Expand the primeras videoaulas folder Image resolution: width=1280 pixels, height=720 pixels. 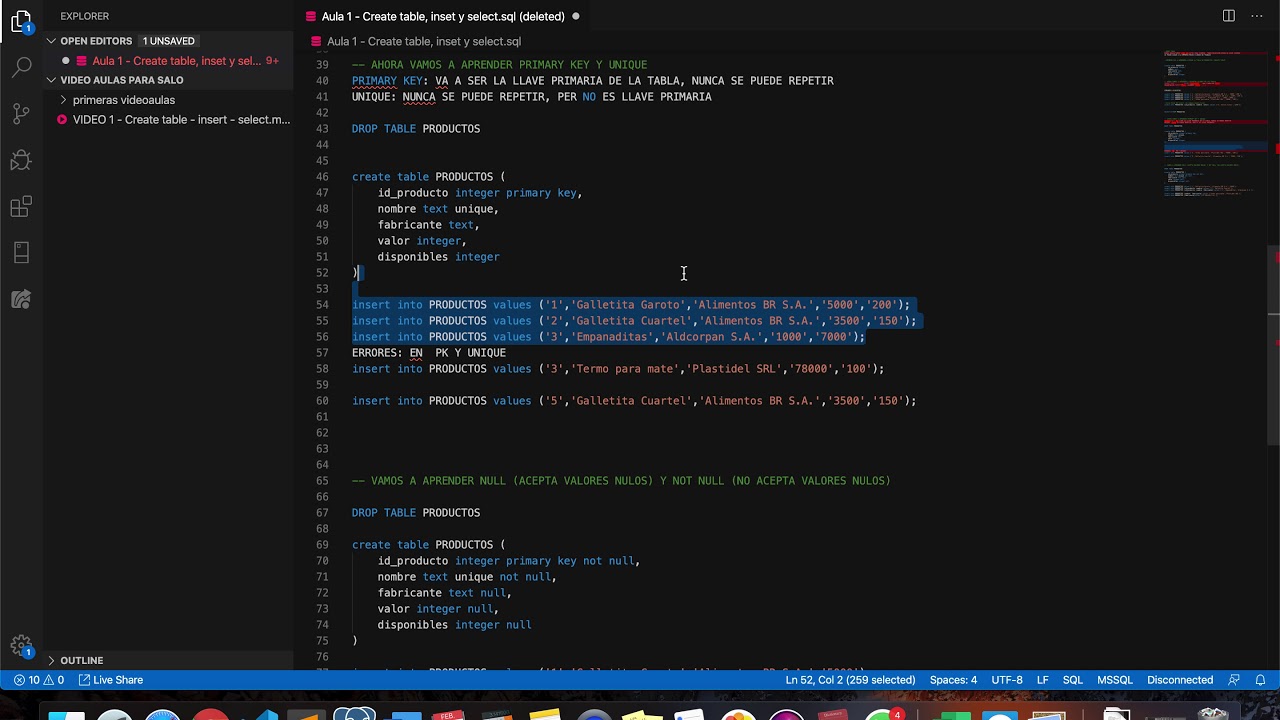point(124,100)
